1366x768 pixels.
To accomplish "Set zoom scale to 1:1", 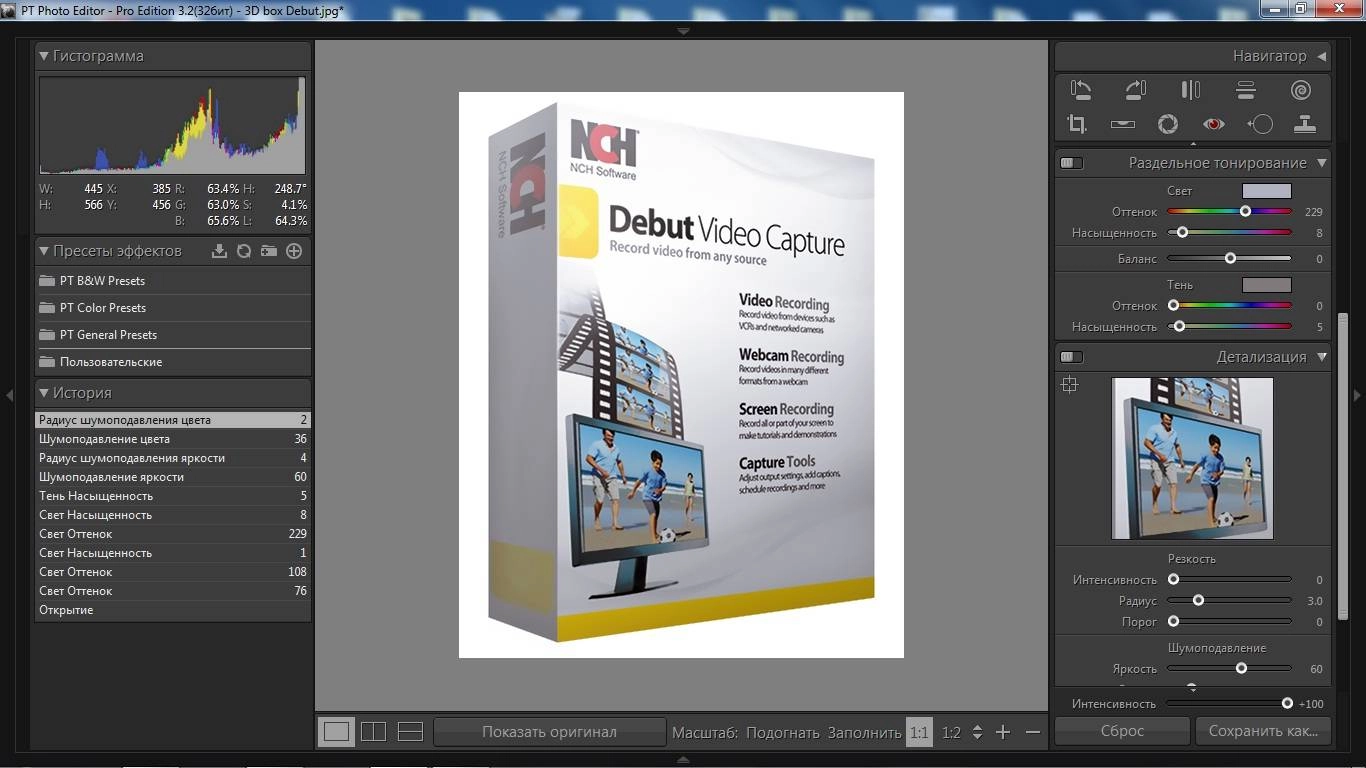I will tap(919, 732).
